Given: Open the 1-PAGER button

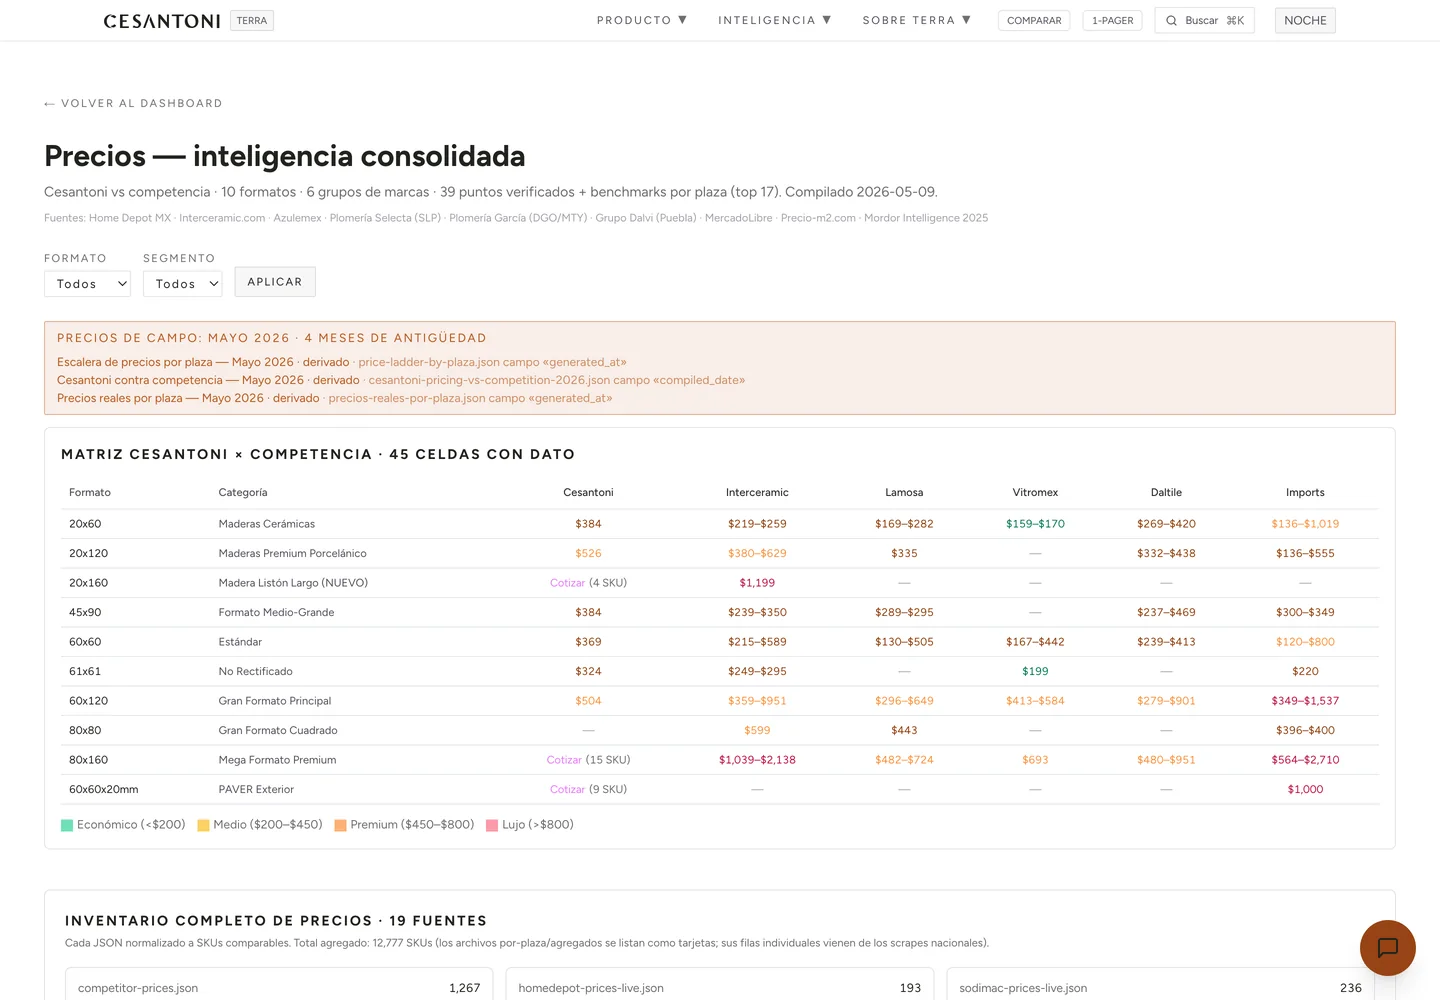Looking at the screenshot, I should coord(1112,21).
